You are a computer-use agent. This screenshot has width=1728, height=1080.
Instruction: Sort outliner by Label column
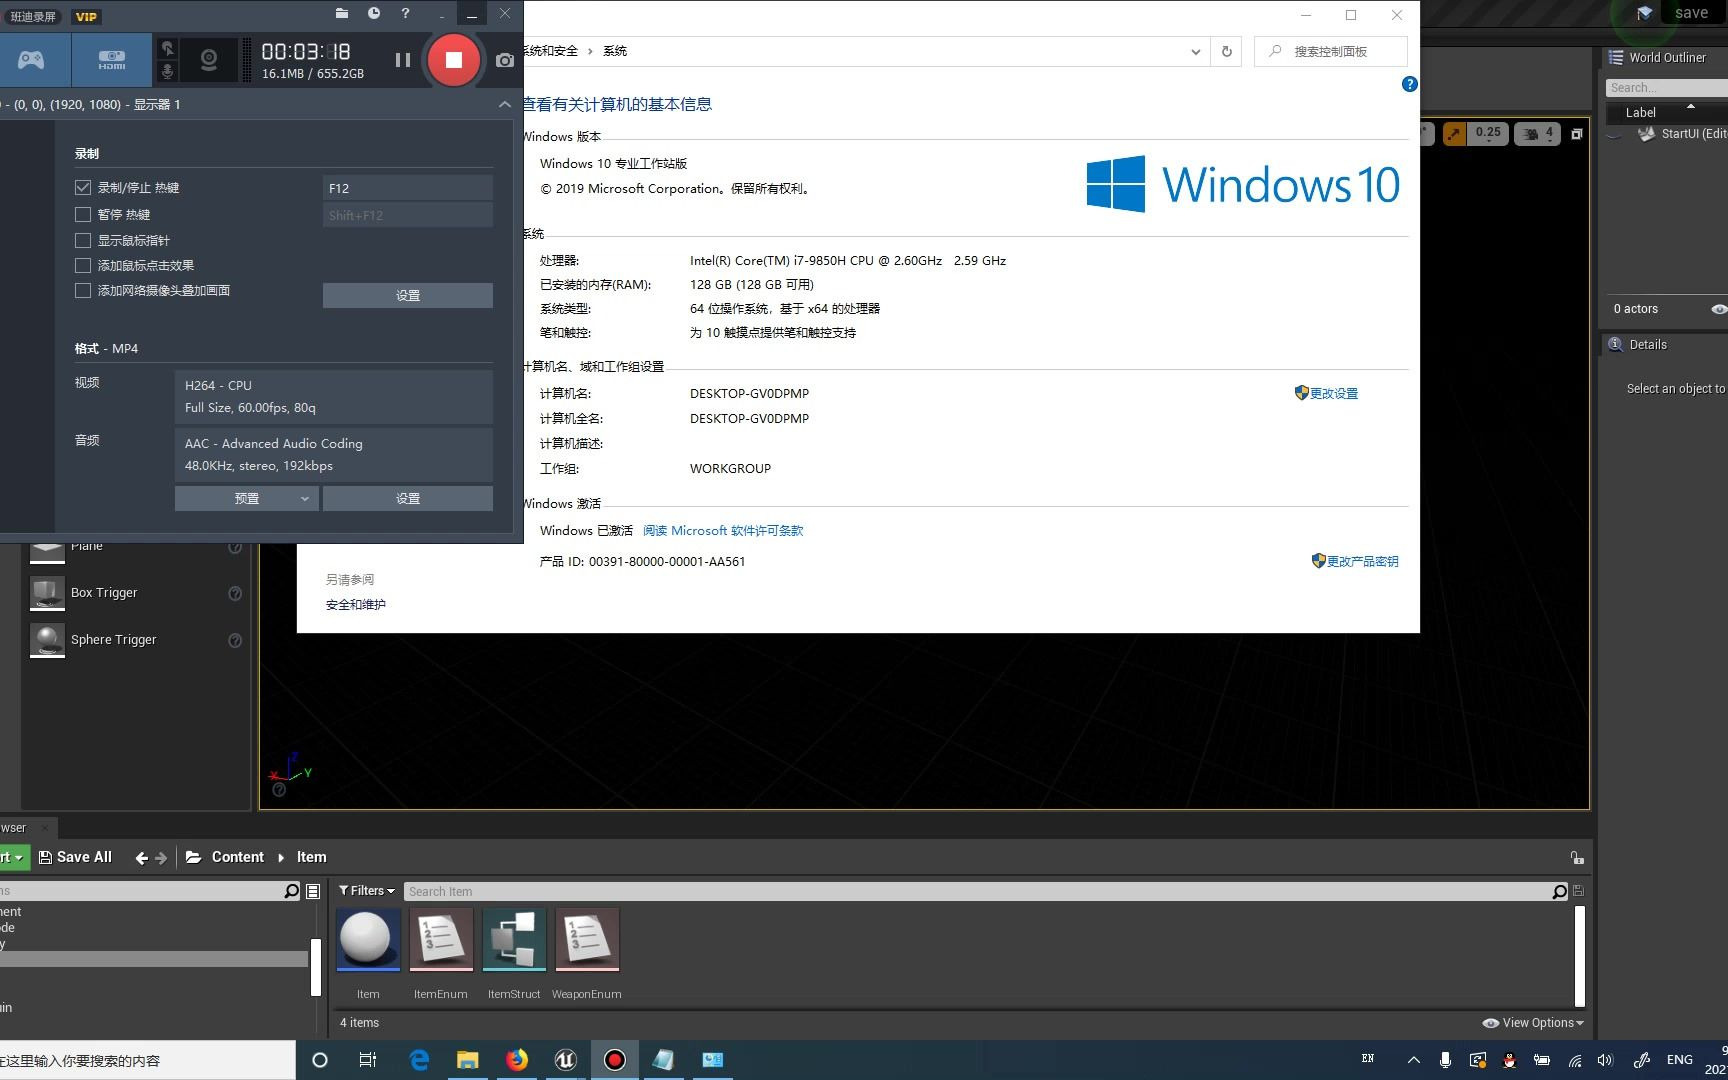(x=1641, y=113)
